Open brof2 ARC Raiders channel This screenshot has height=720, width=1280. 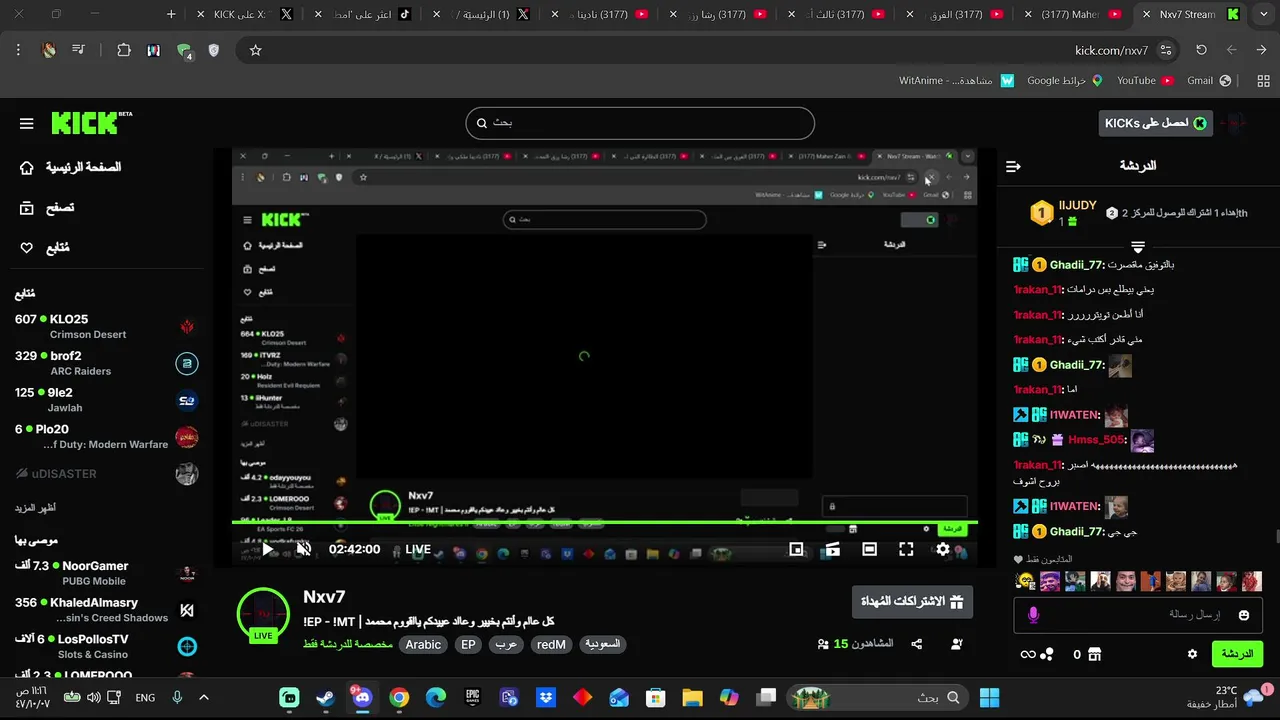(x=106, y=363)
